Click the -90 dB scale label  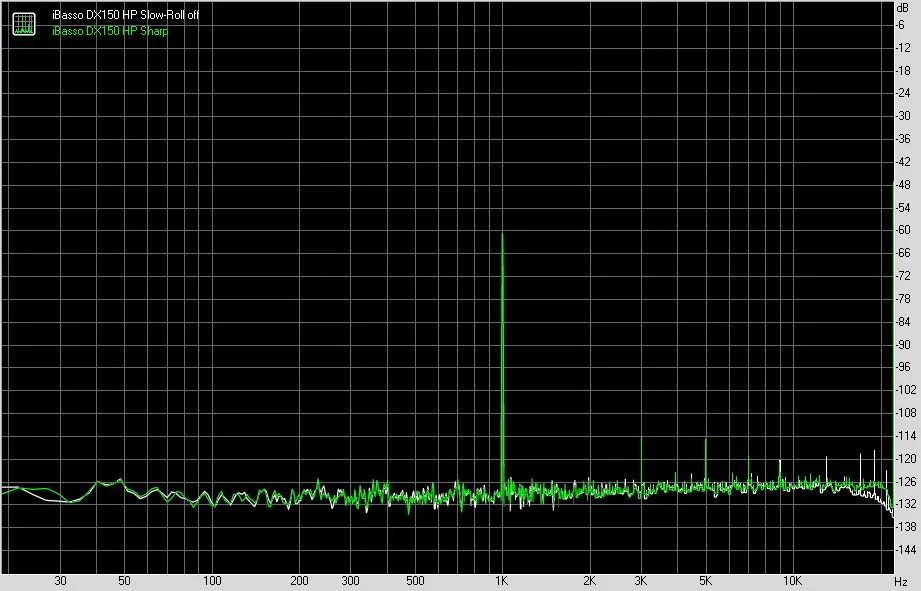point(903,344)
